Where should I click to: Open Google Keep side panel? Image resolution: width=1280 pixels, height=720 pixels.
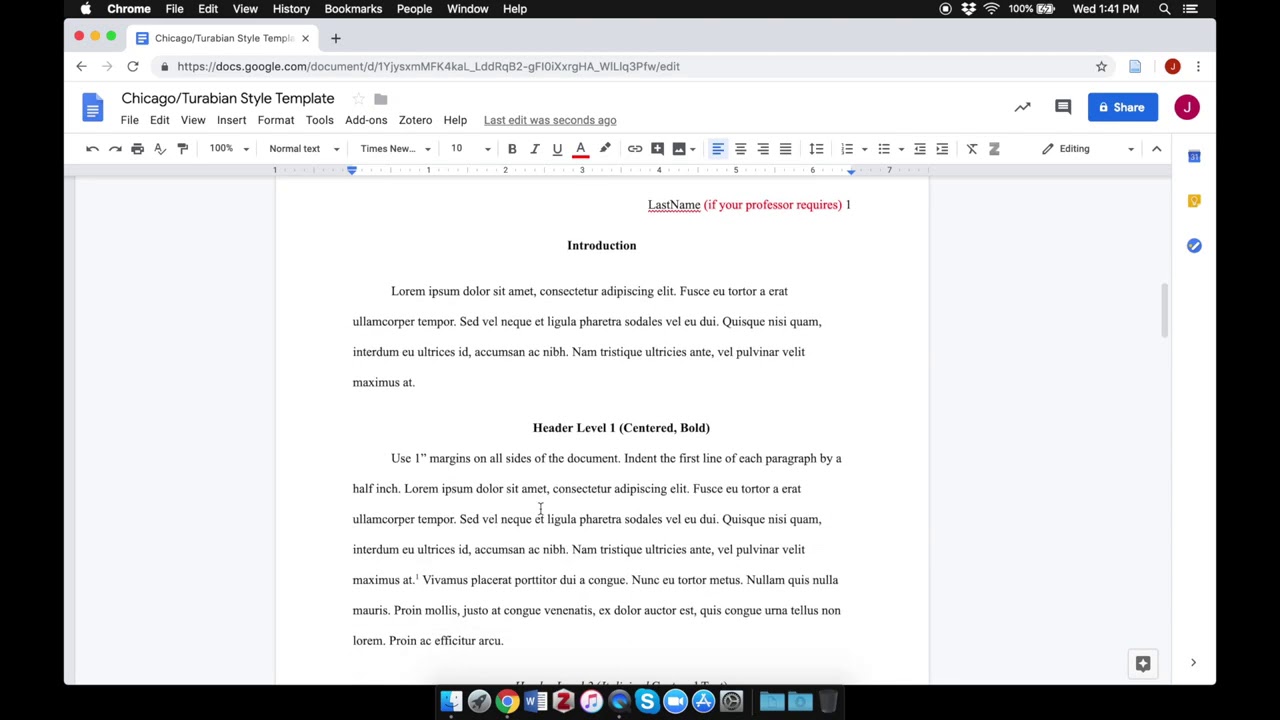[x=1194, y=201]
